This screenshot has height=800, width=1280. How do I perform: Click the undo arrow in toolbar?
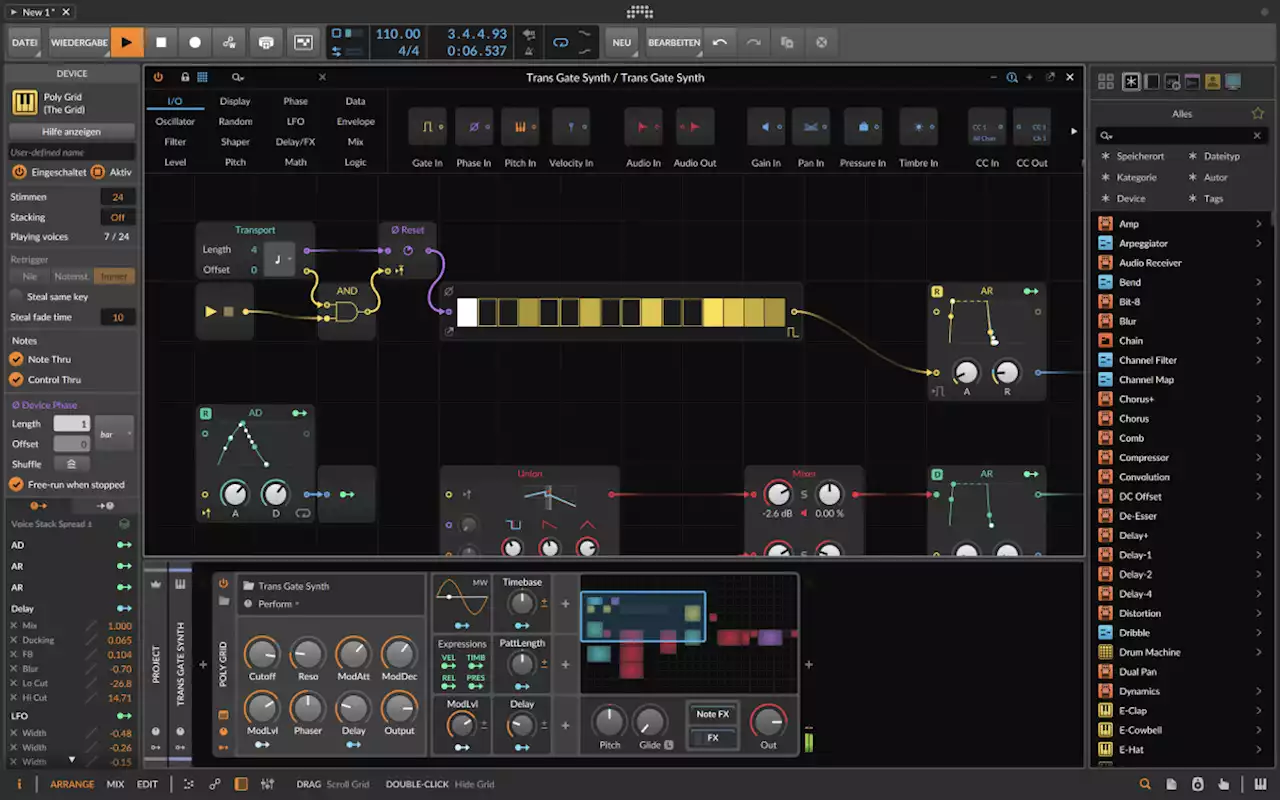click(719, 43)
